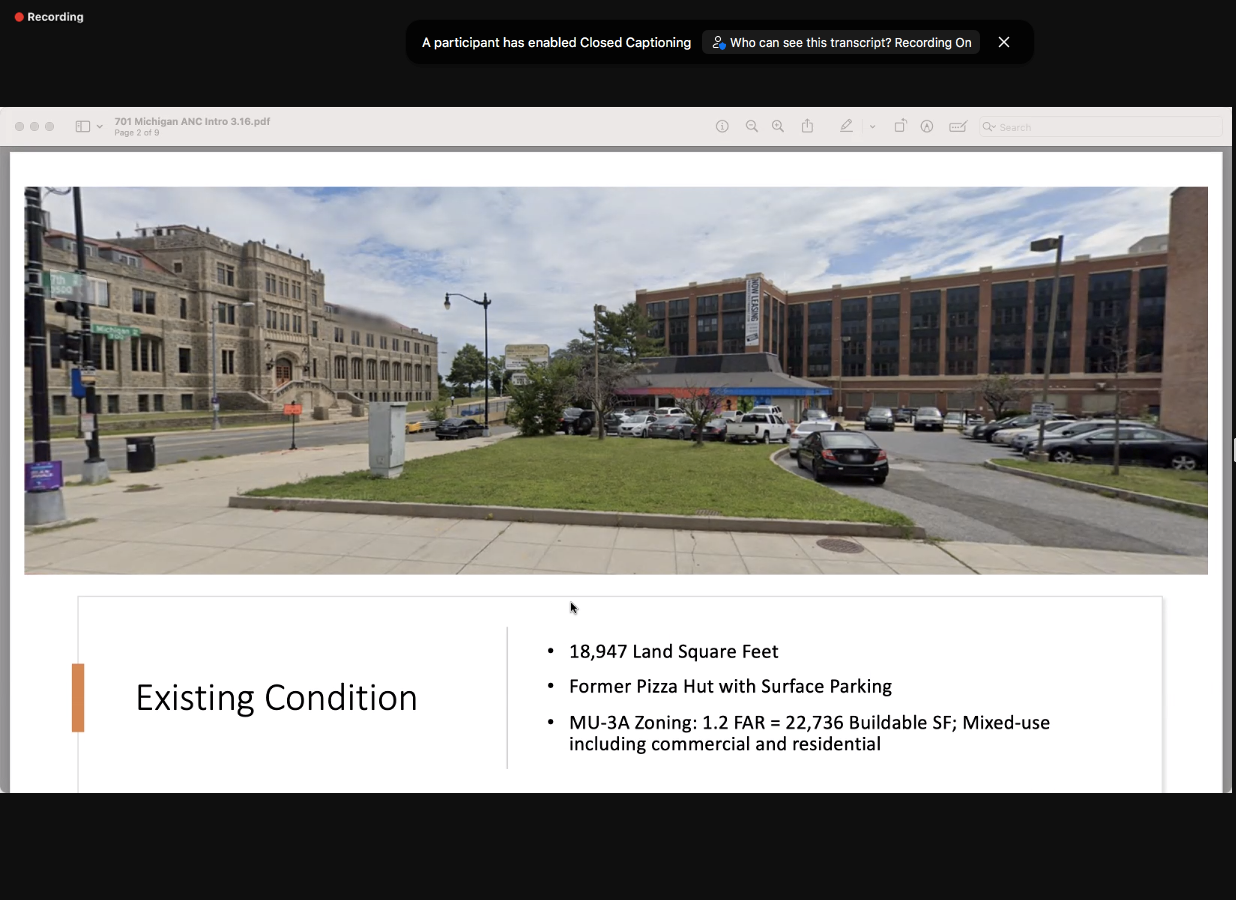Viewport: 1236px width, 900px height.
Task: Click the street panorama photo in slide
Action: point(616,380)
